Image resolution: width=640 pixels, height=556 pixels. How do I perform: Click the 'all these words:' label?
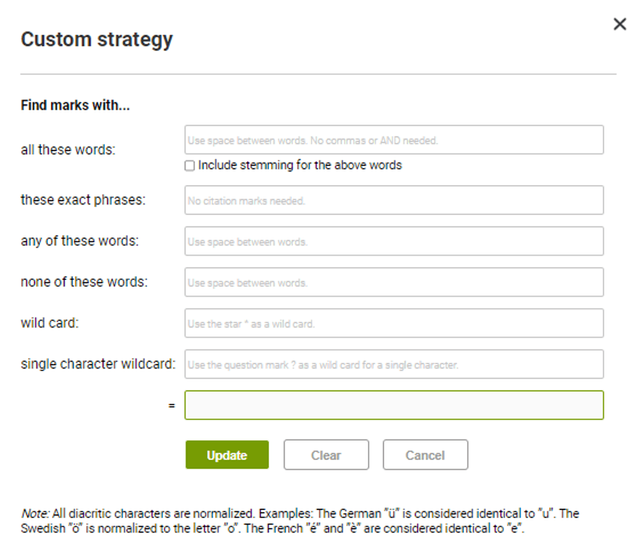68,150
